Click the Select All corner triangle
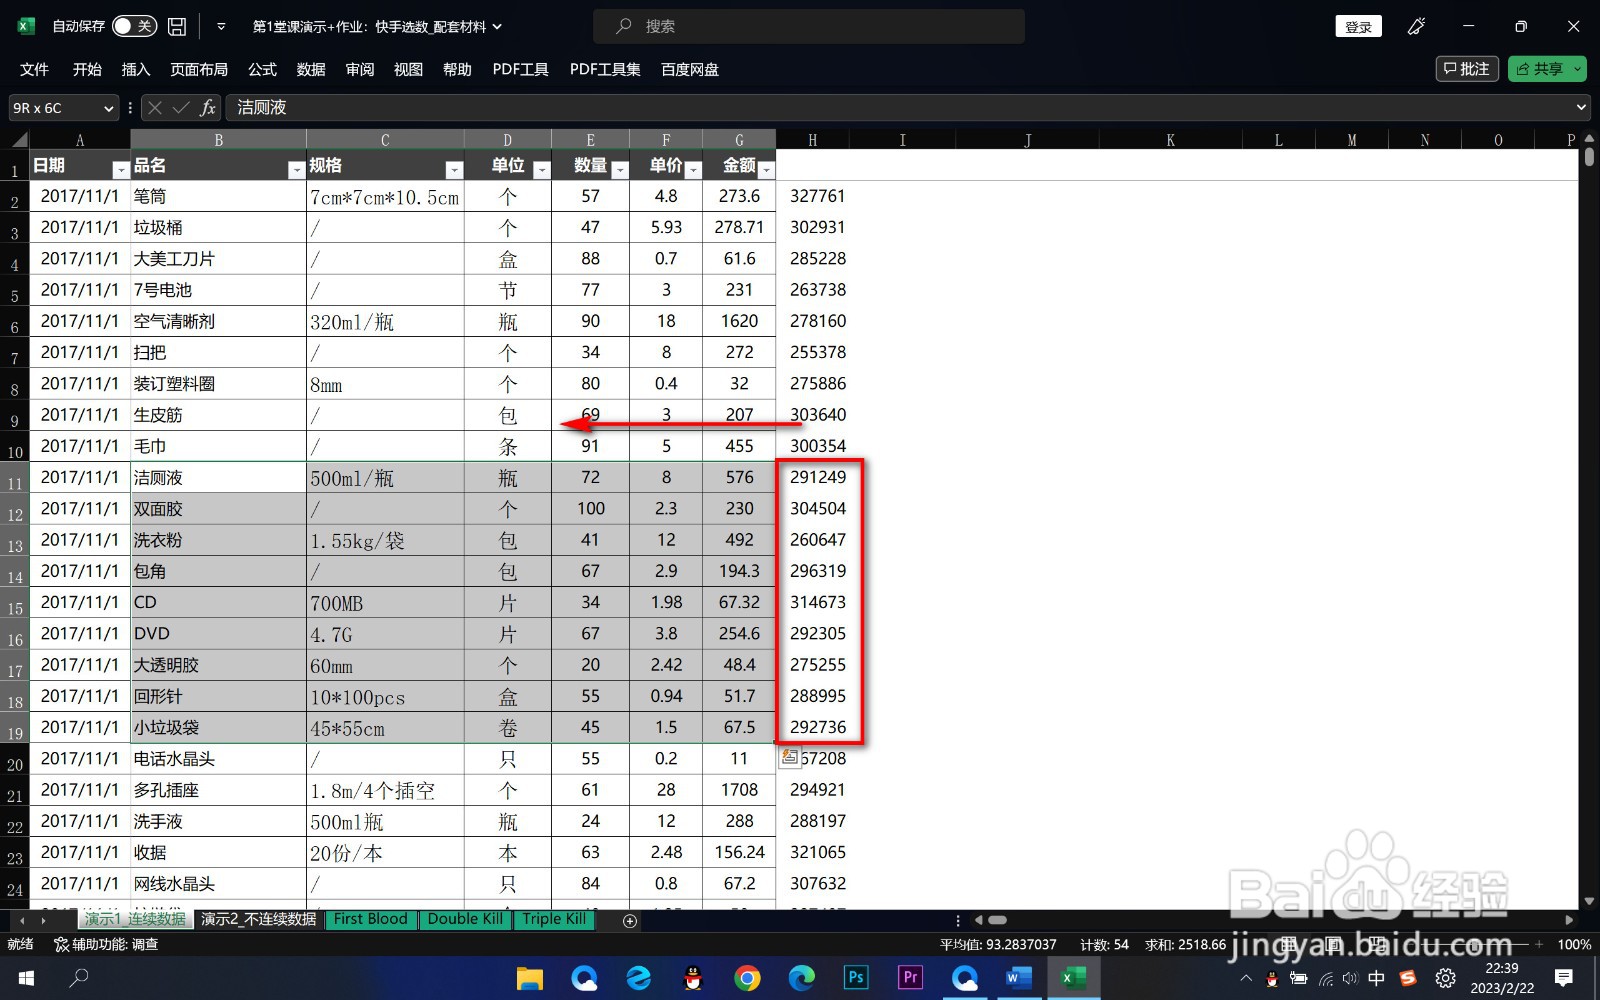Viewport: 1600px width, 1000px height. click(20, 139)
